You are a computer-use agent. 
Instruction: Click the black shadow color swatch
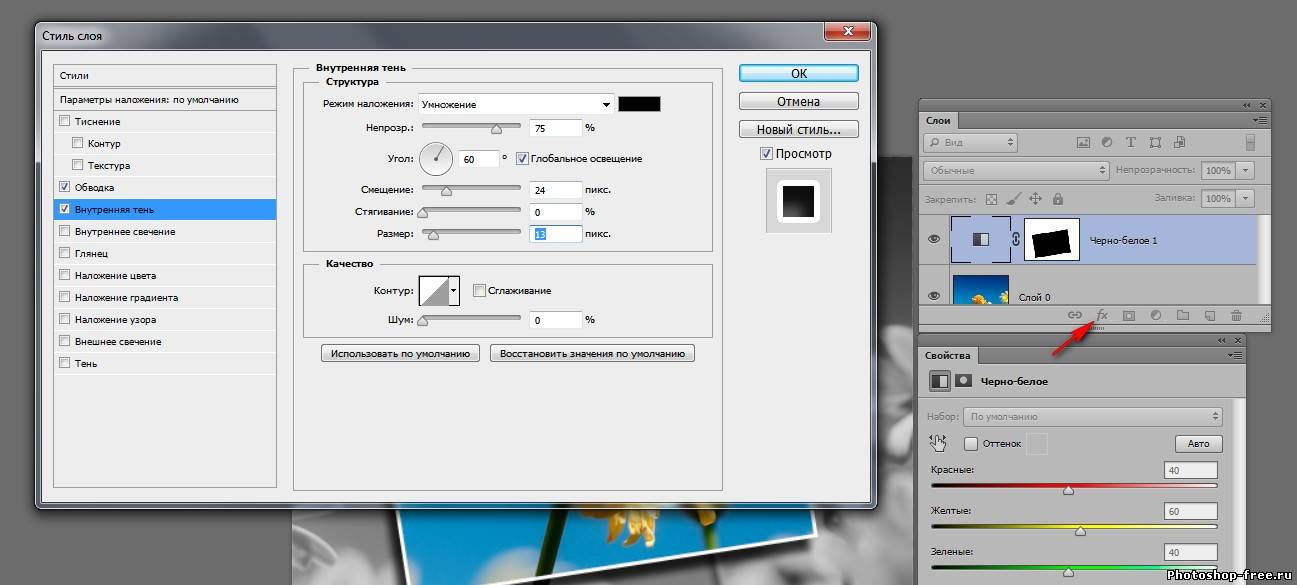point(639,105)
